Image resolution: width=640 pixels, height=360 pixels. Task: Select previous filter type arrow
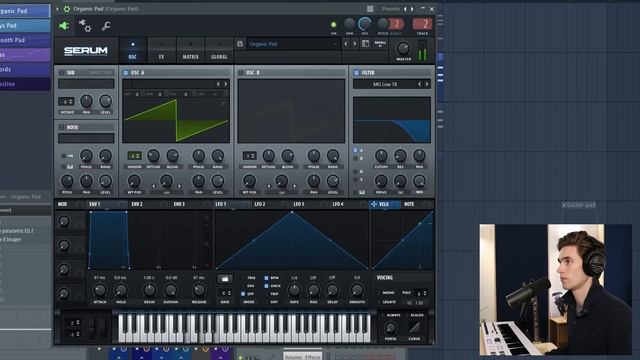419,84
